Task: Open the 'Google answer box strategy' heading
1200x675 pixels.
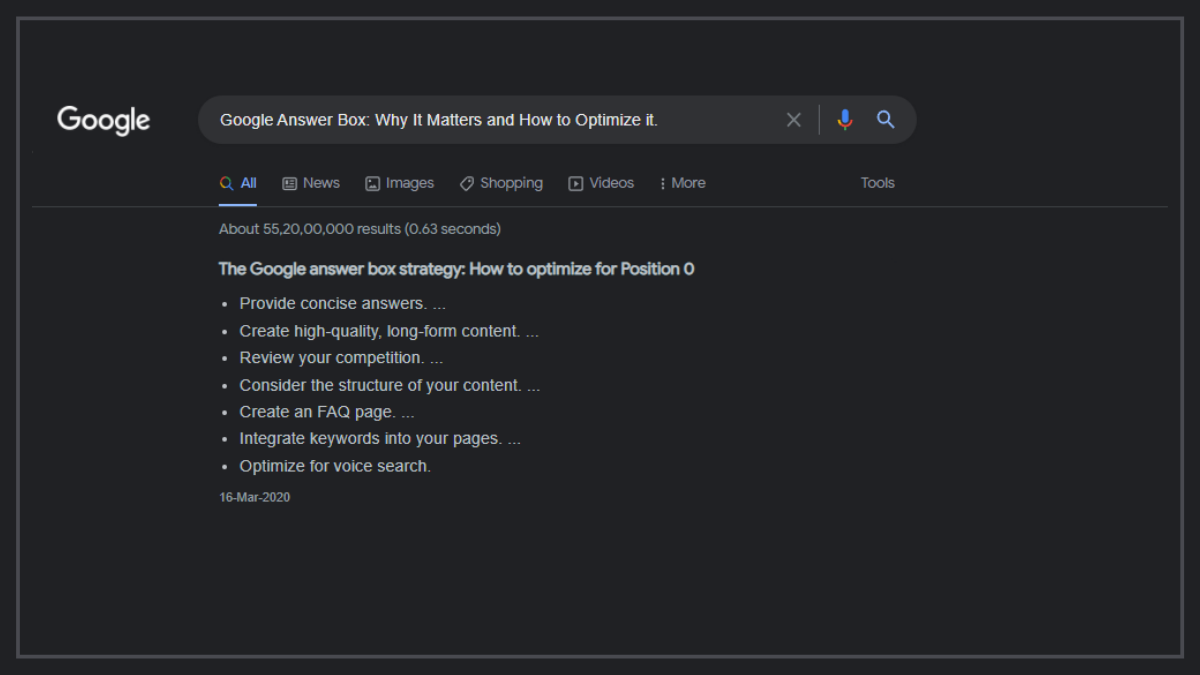Action: (x=456, y=269)
